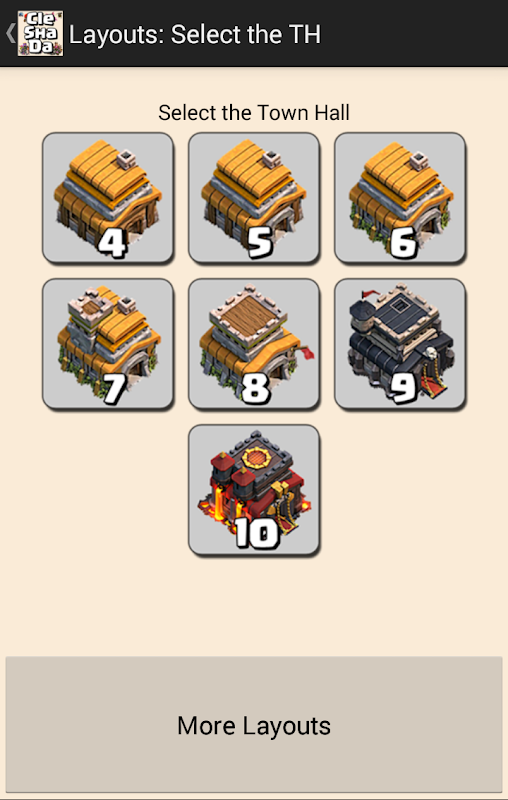Tap the number 6 badge
The image size is (508, 800).
coord(403,242)
